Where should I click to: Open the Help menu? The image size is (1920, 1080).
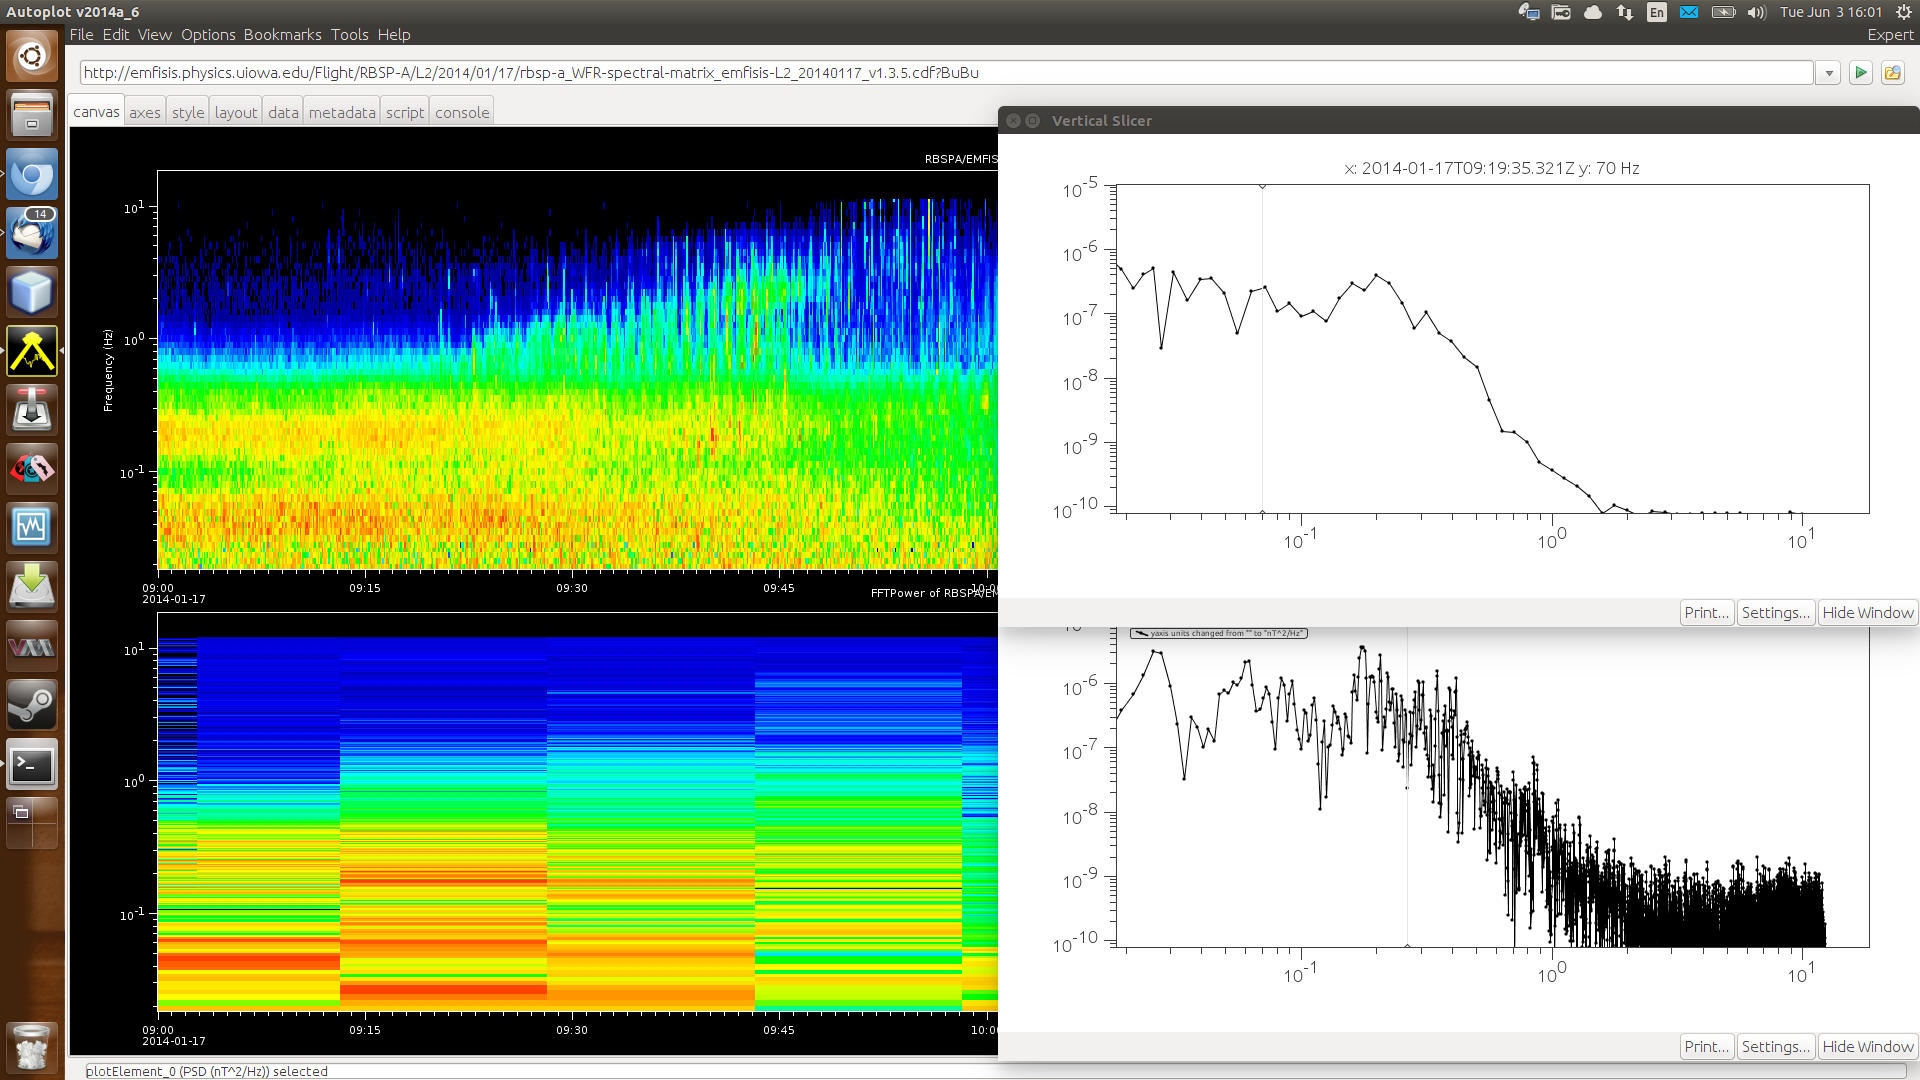[394, 34]
